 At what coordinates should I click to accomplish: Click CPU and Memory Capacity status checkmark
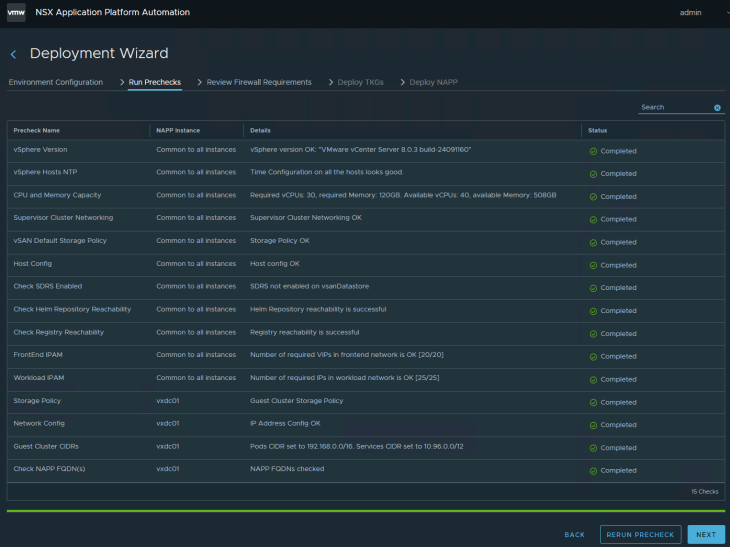click(593, 197)
